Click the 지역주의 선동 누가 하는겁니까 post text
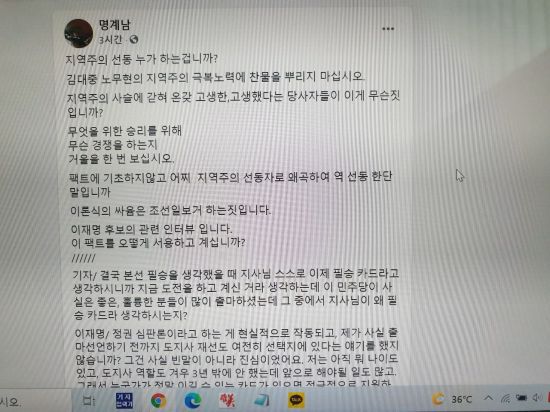Viewport: 550px width, 412px height. pos(142,59)
